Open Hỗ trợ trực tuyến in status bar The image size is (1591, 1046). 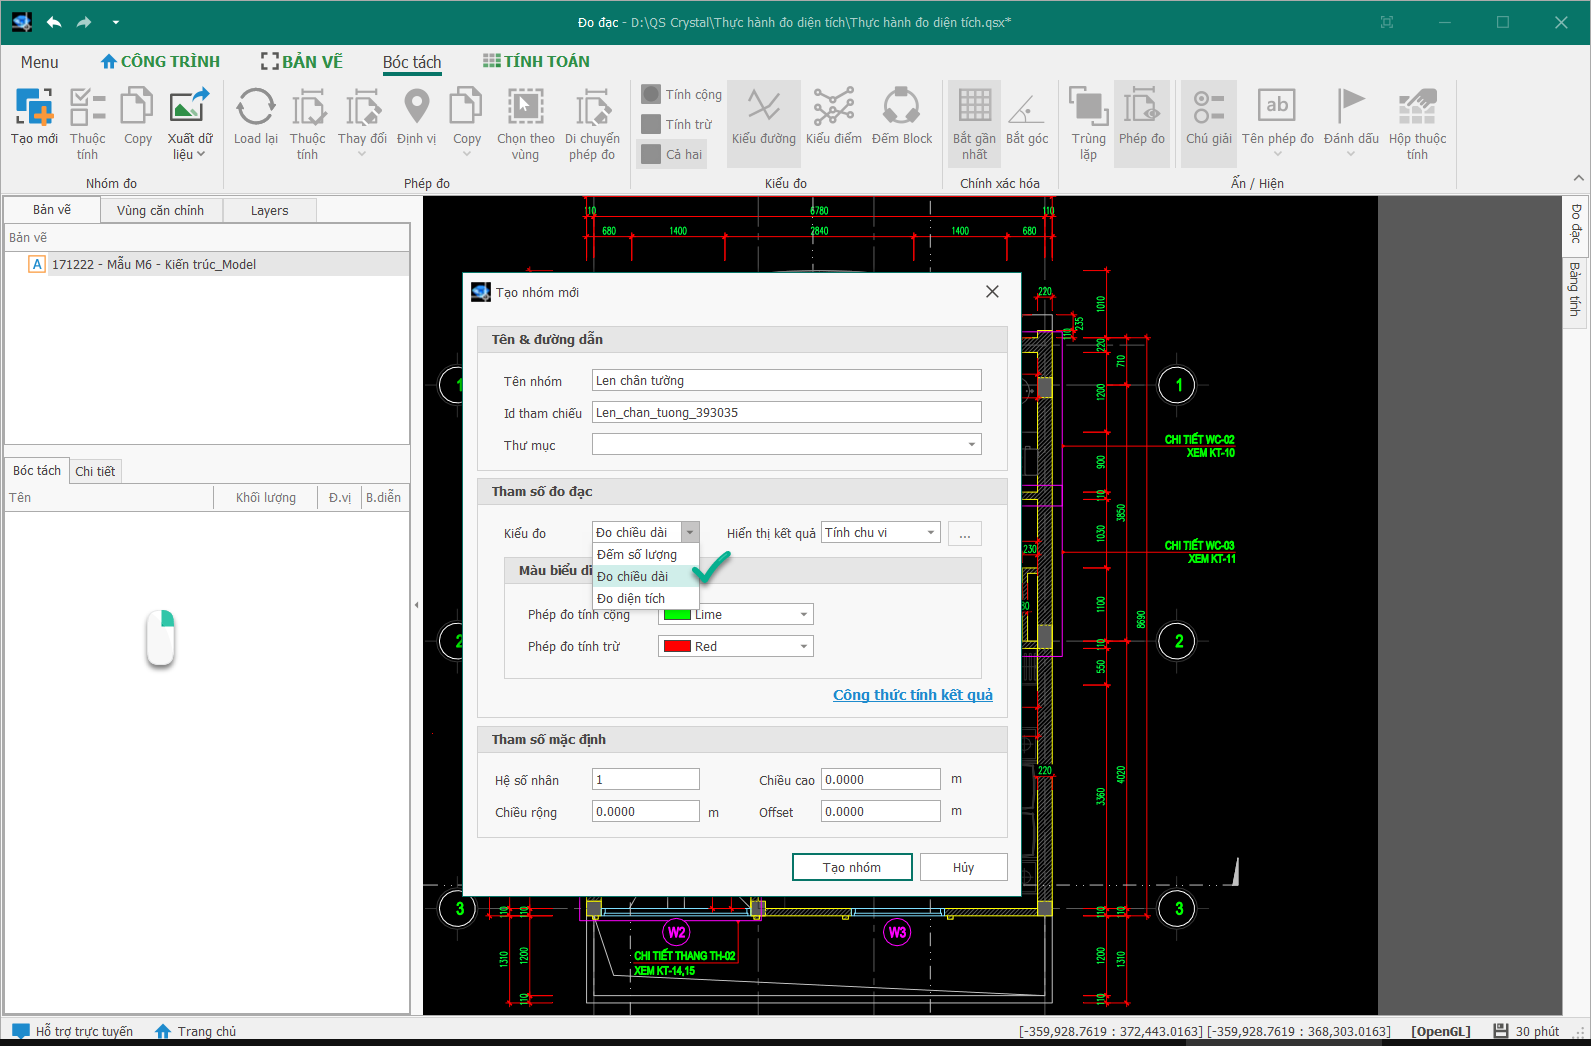pyautogui.click(x=73, y=1031)
